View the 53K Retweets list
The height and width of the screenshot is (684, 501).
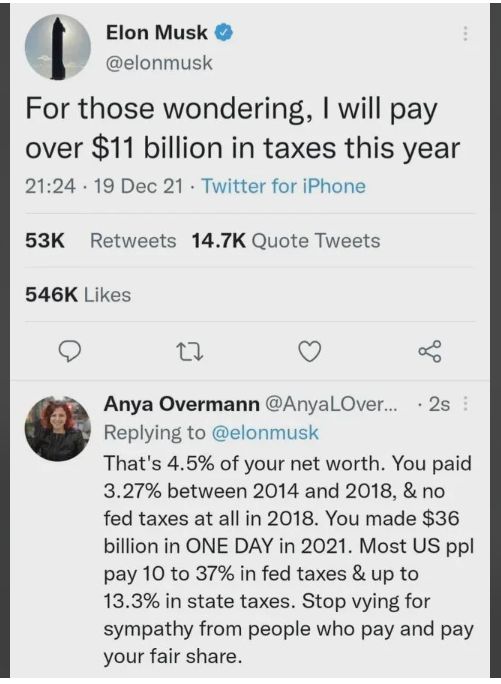pyautogui.click(x=101, y=240)
